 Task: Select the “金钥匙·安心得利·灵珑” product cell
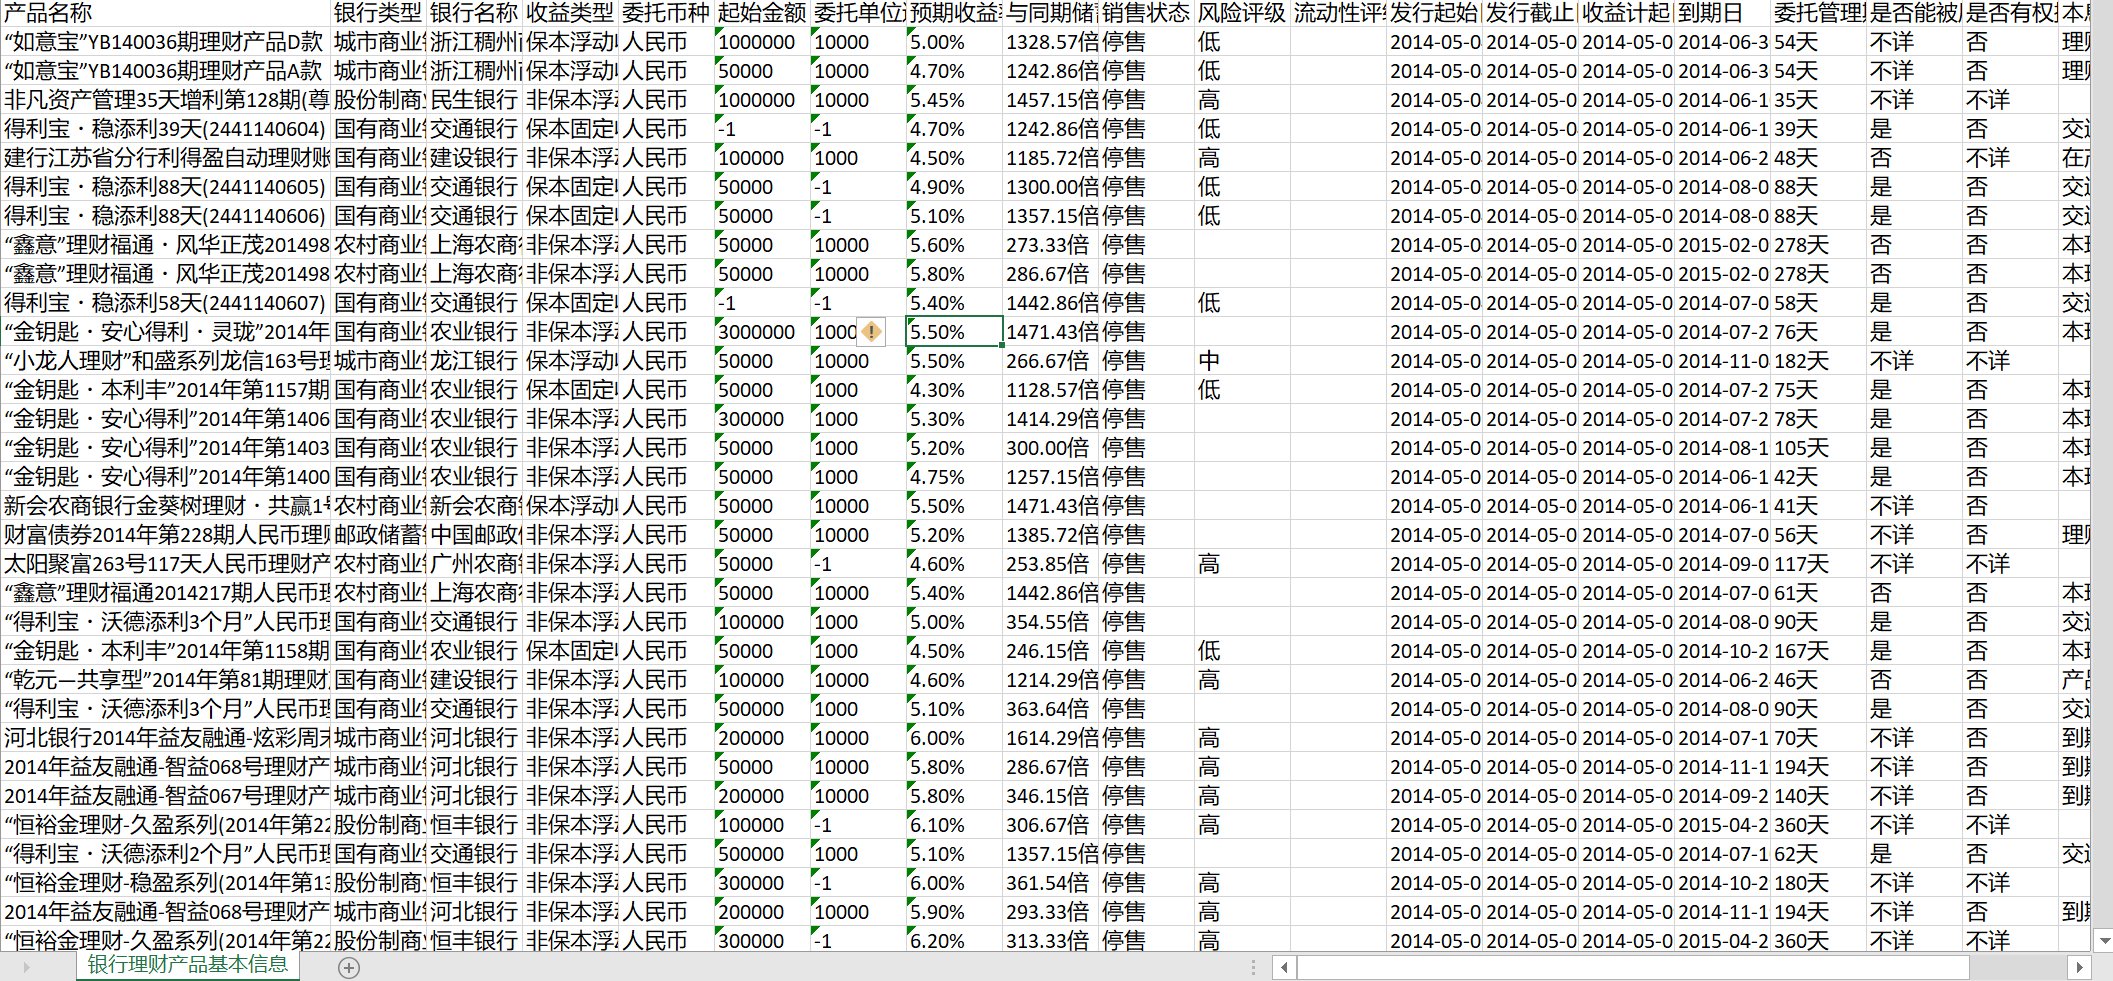166,332
